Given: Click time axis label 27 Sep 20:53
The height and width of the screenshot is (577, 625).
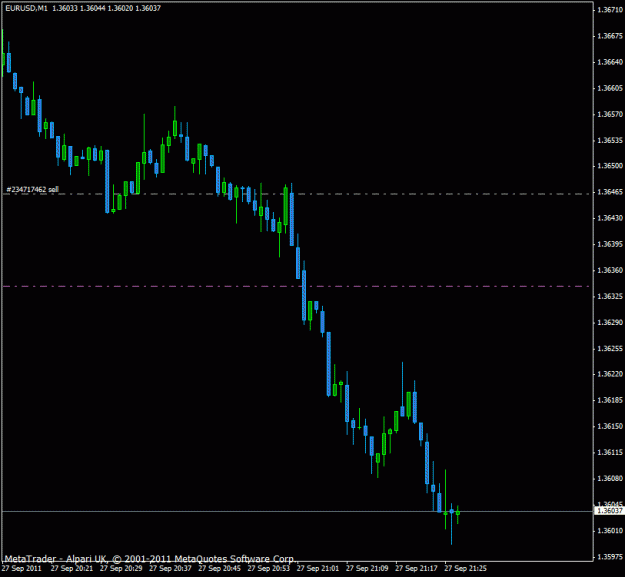Looking at the screenshot, I should pos(269,568).
